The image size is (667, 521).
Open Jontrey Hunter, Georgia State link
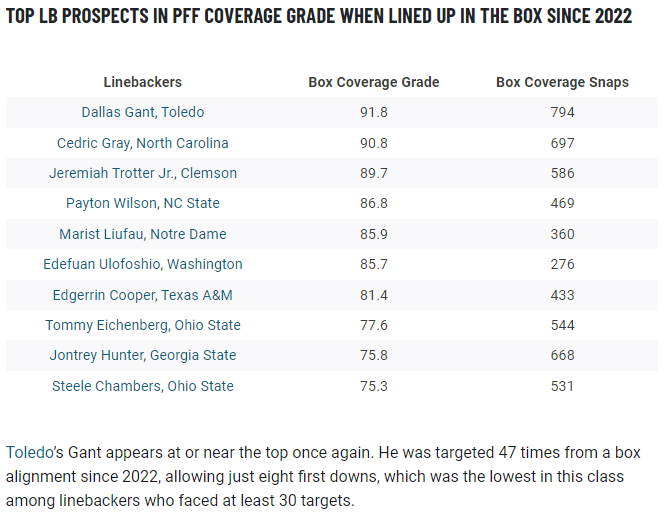[x=143, y=355]
